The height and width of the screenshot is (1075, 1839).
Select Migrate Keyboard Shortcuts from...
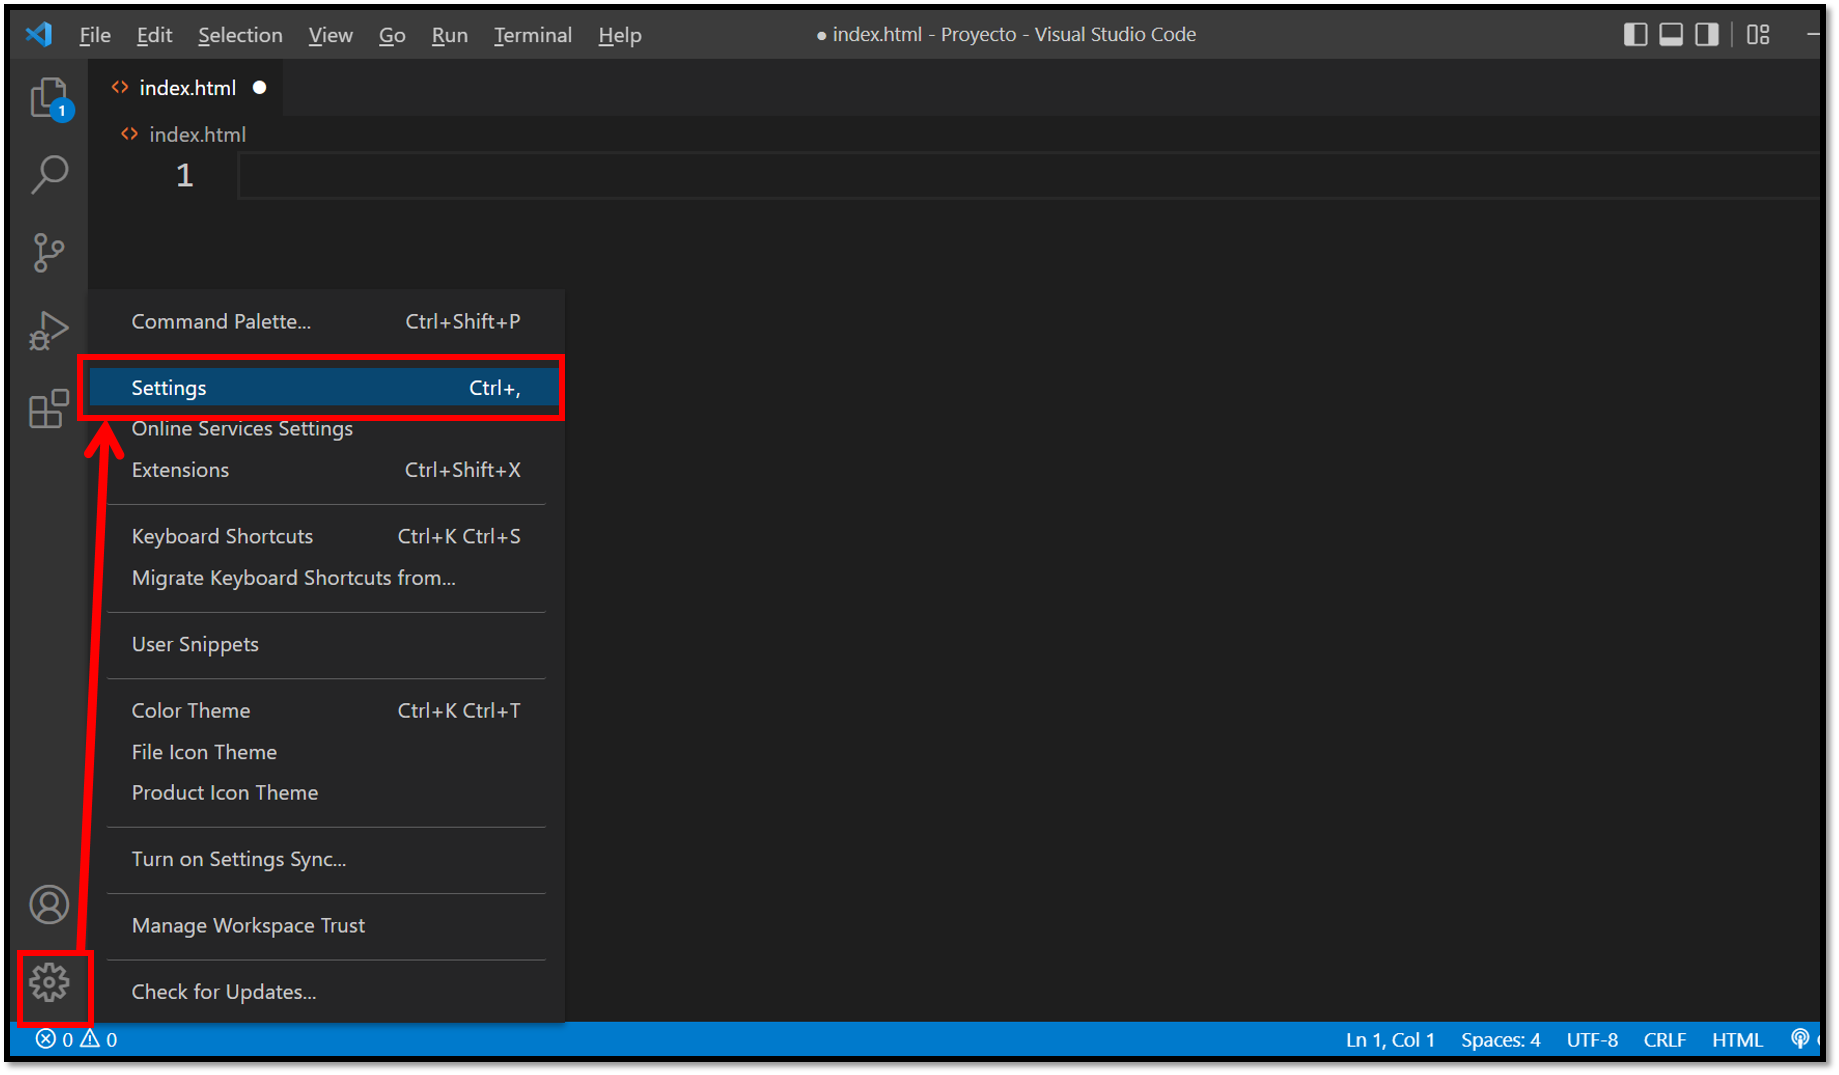coord(326,578)
